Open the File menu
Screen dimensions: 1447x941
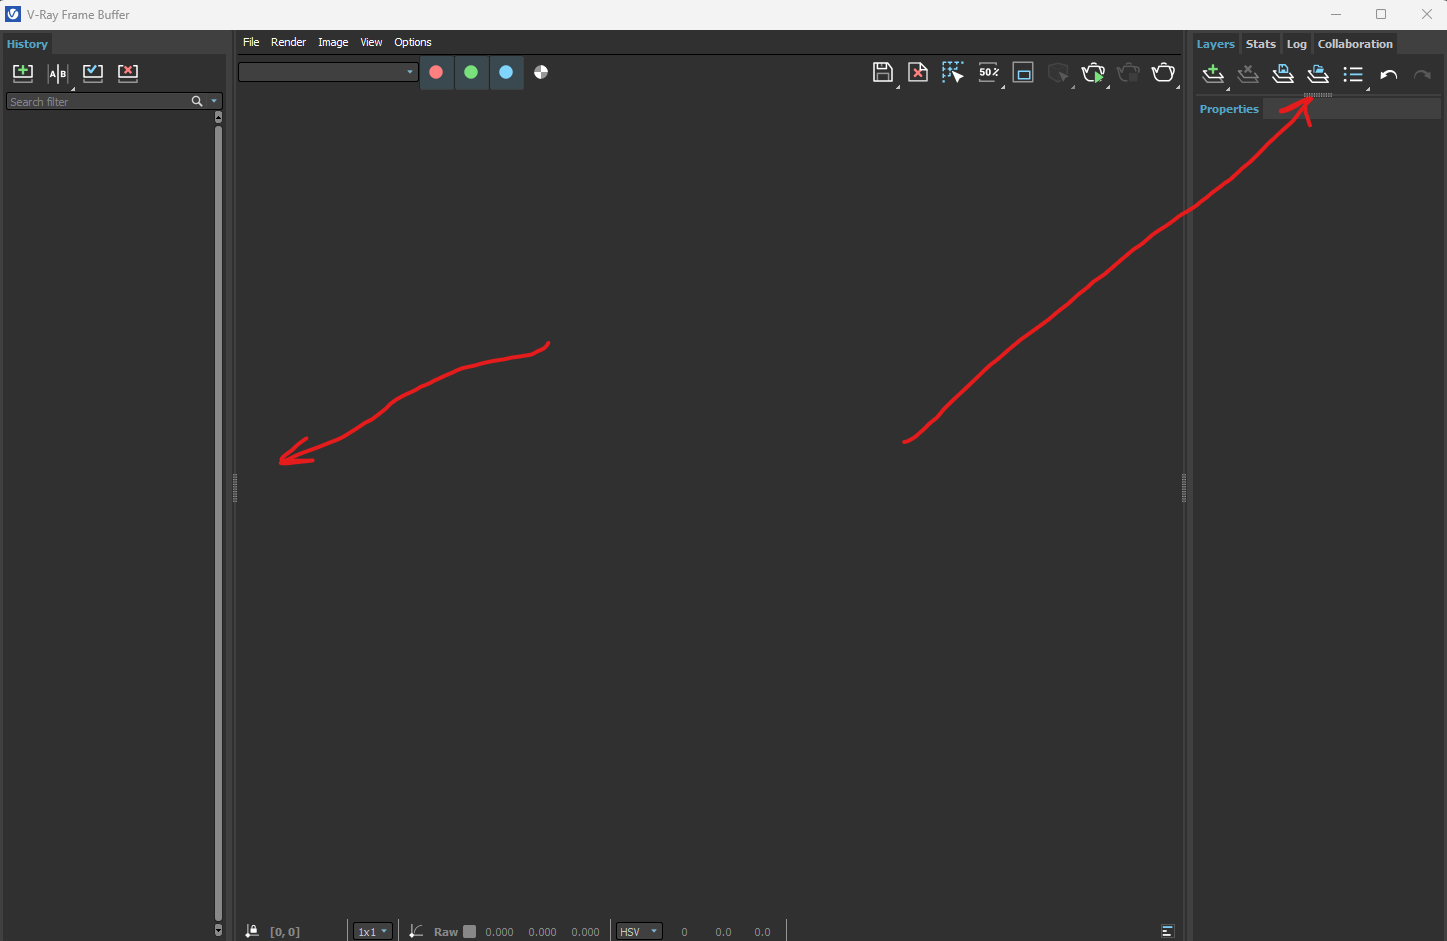pyautogui.click(x=251, y=42)
